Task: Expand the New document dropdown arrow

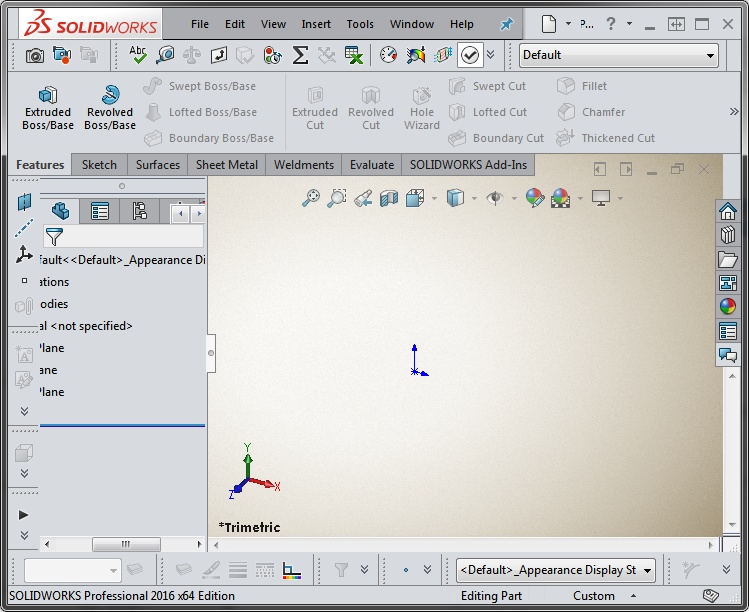Action: pos(568,23)
